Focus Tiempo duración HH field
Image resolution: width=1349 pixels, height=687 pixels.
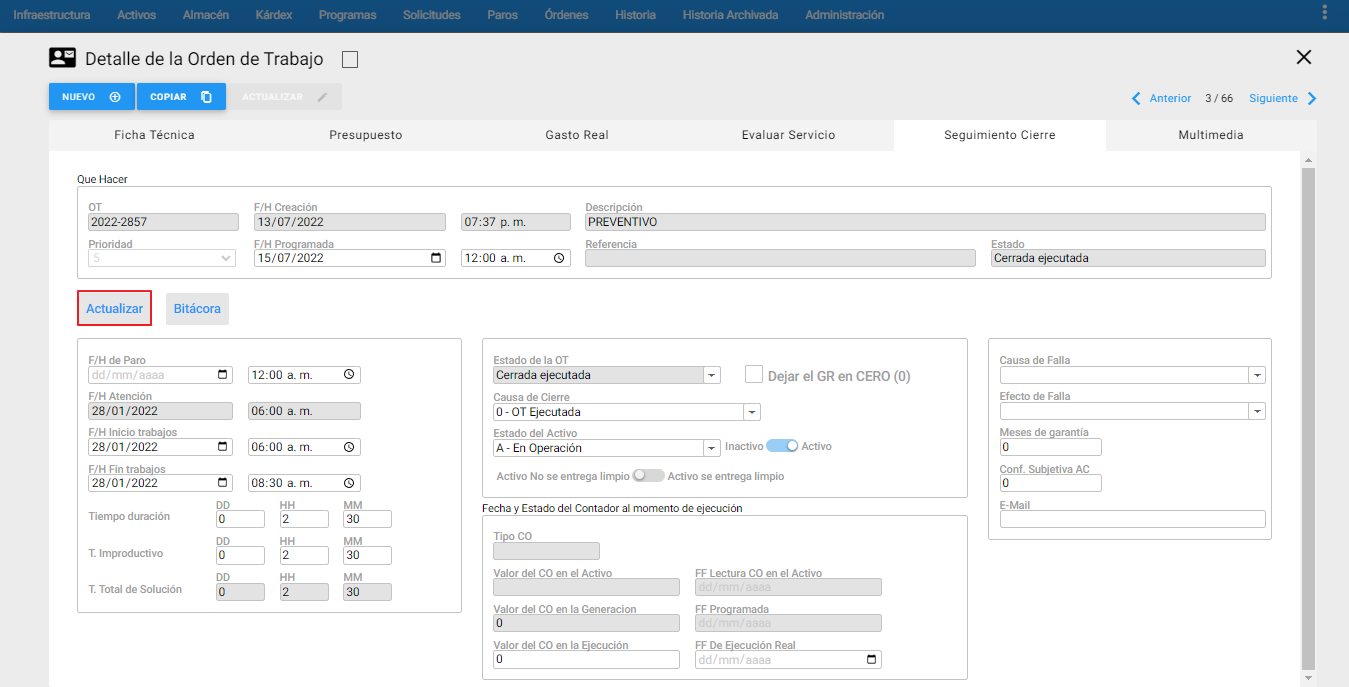pos(304,519)
